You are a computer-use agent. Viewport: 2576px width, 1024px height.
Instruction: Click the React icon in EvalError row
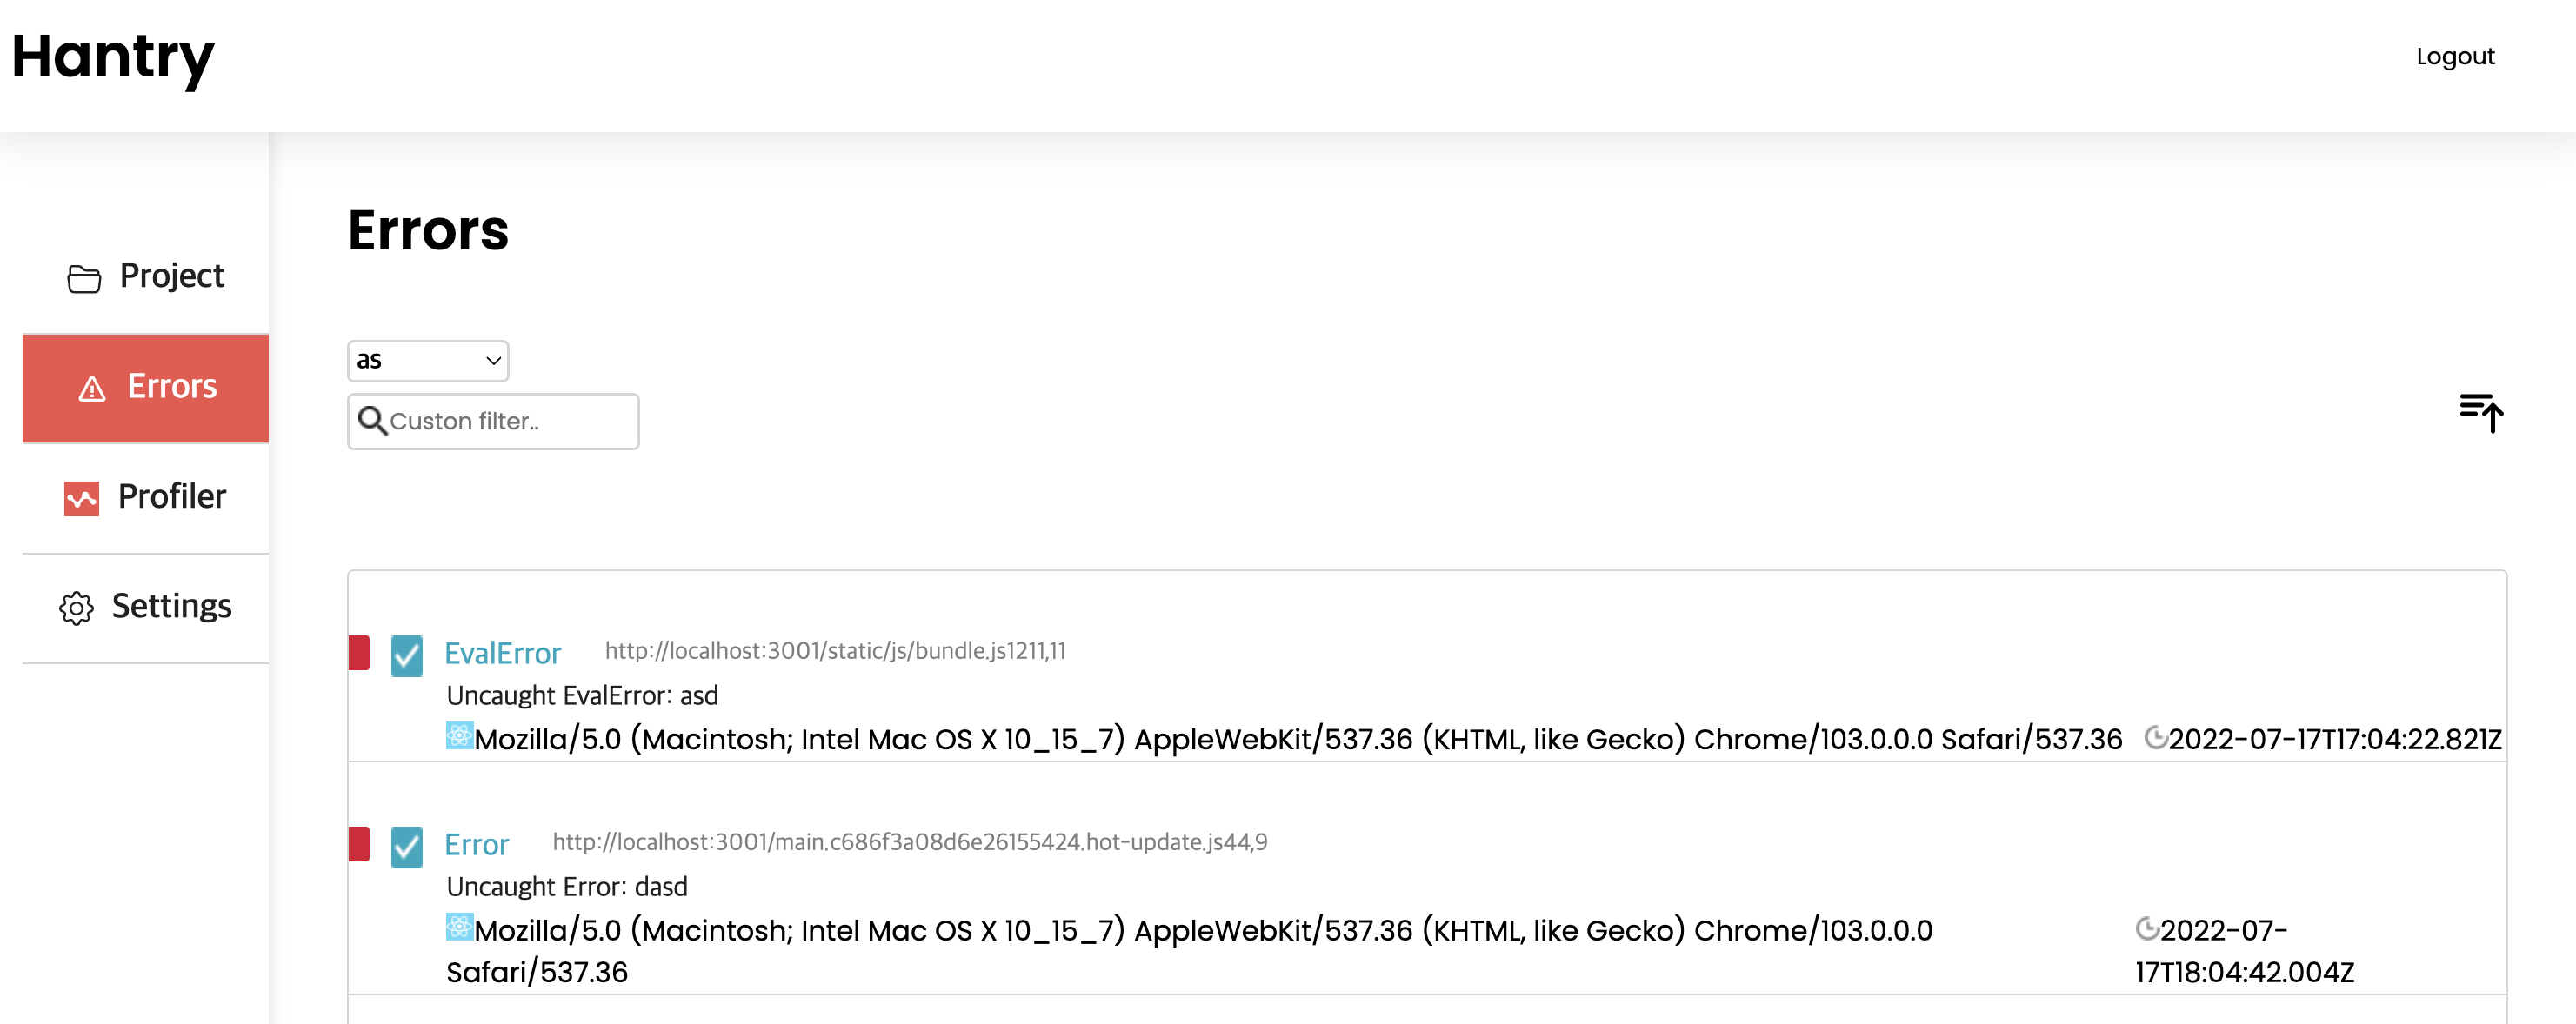[x=459, y=736]
